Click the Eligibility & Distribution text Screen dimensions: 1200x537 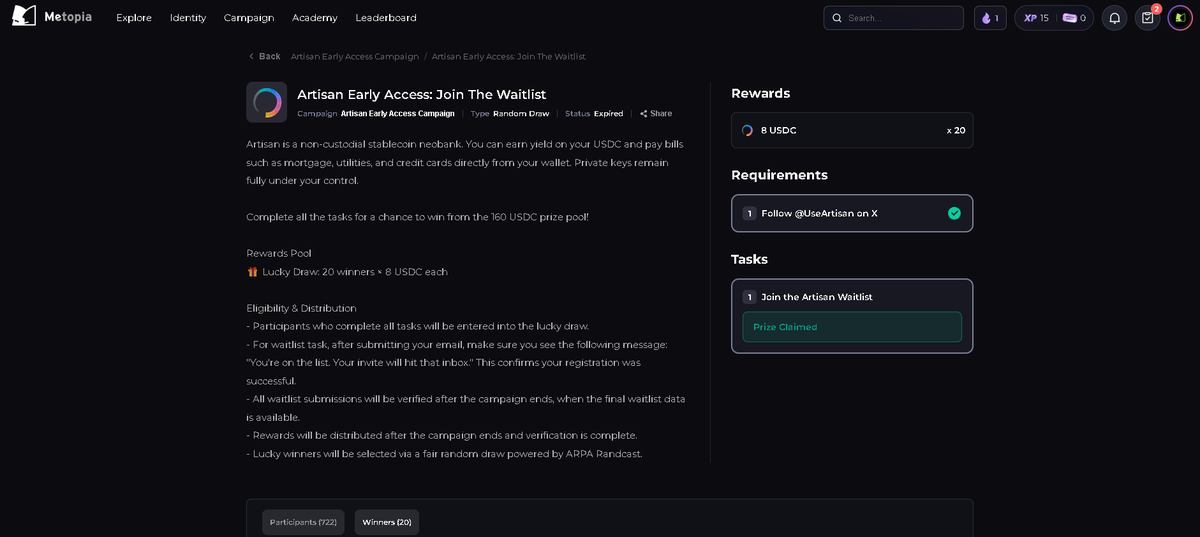(x=301, y=308)
